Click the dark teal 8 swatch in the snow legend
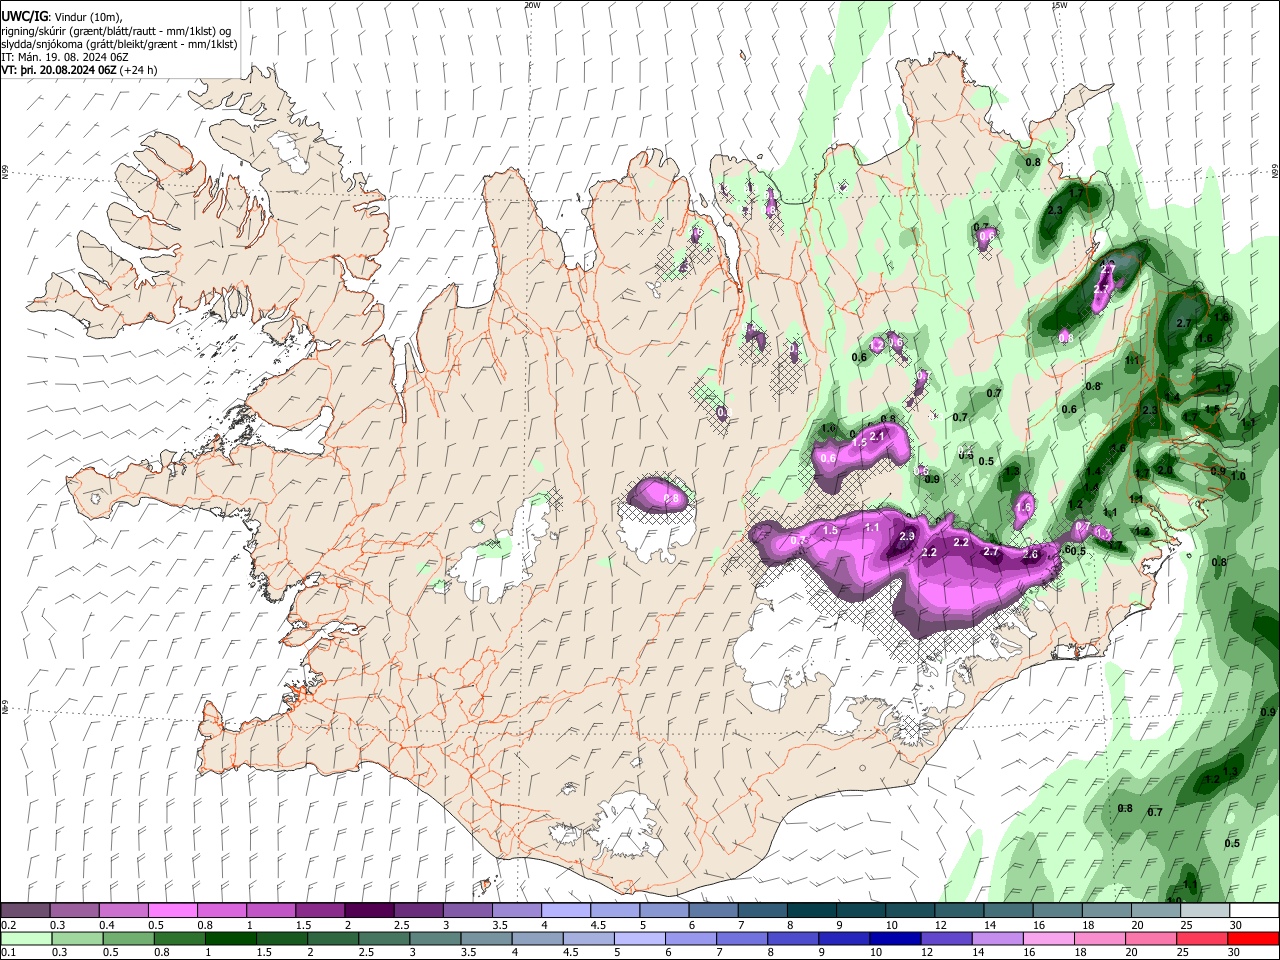This screenshot has width=1280, height=960. [812, 910]
